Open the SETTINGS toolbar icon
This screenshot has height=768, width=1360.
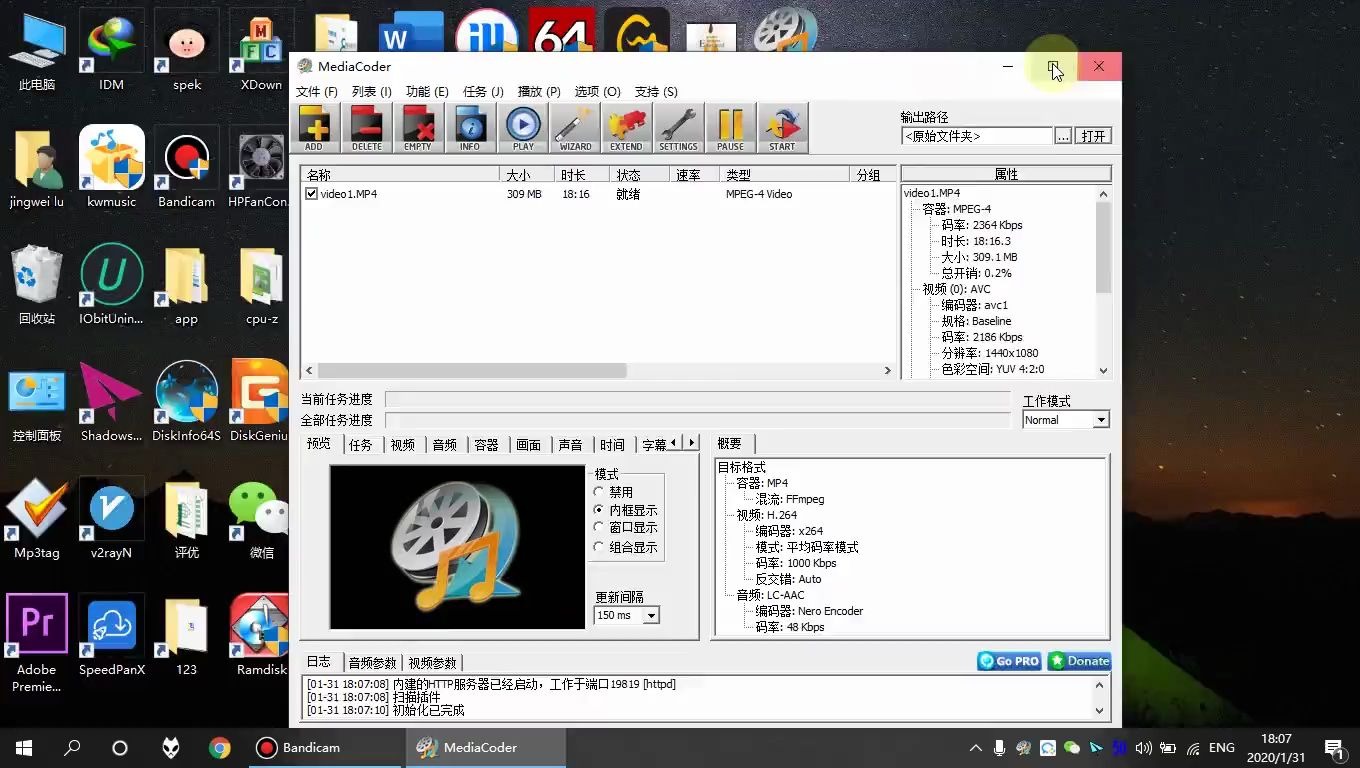pyautogui.click(x=678, y=128)
